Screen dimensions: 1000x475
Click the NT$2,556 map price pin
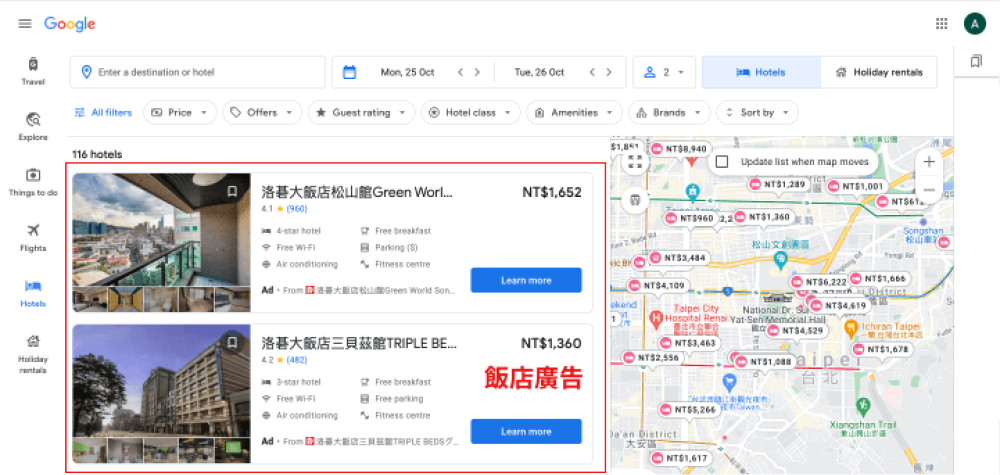(x=651, y=358)
